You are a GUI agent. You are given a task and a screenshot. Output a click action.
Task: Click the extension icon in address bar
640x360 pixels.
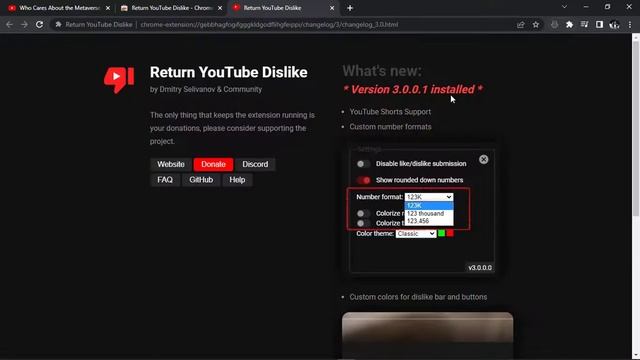click(58, 25)
